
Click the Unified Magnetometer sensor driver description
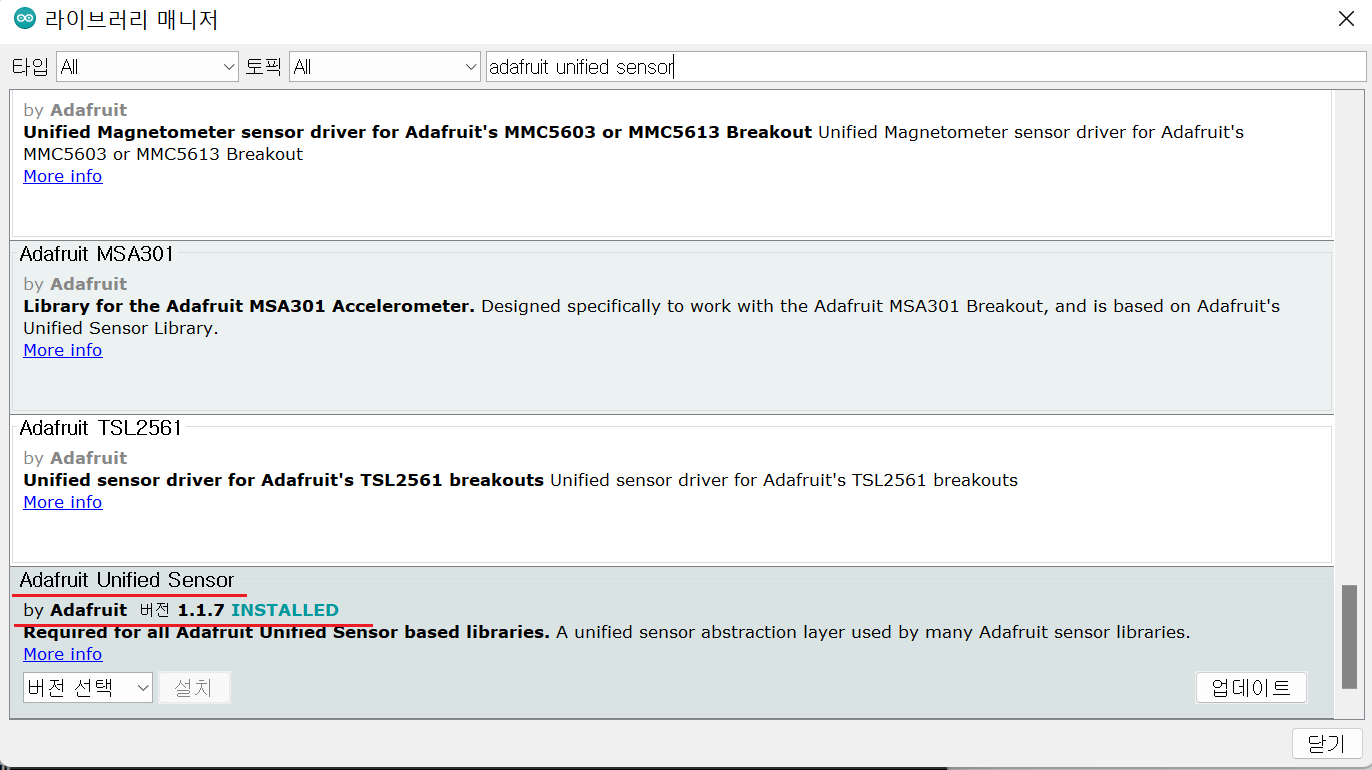[x=633, y=143]
